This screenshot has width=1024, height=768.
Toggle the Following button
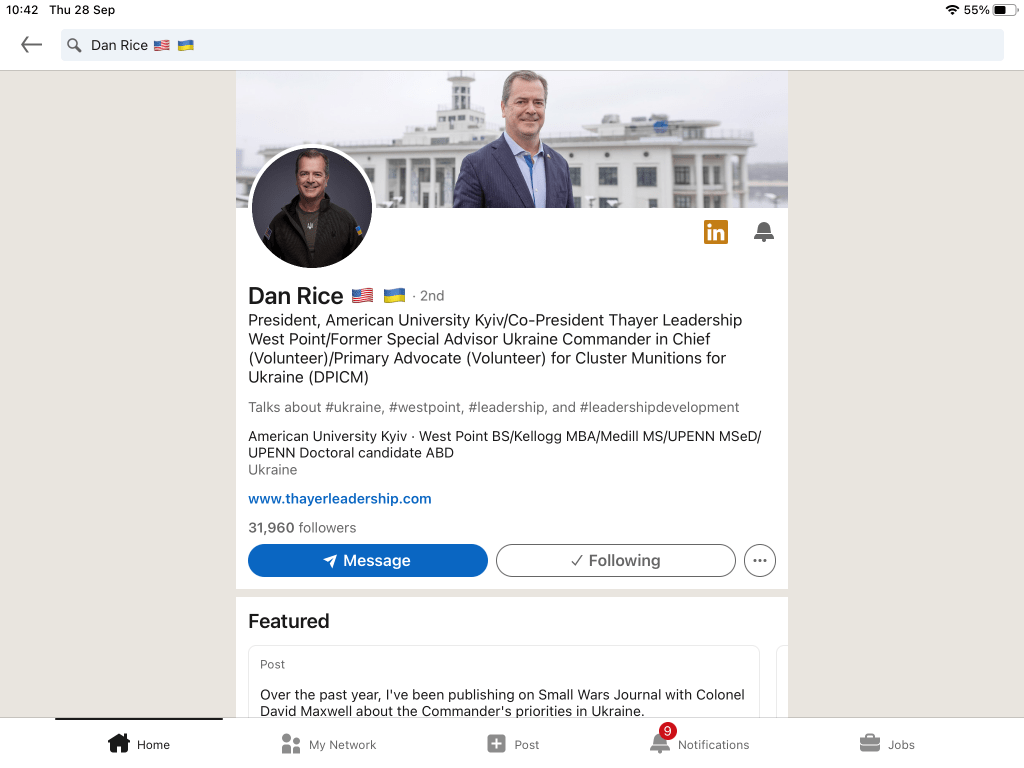pos(616,560)
